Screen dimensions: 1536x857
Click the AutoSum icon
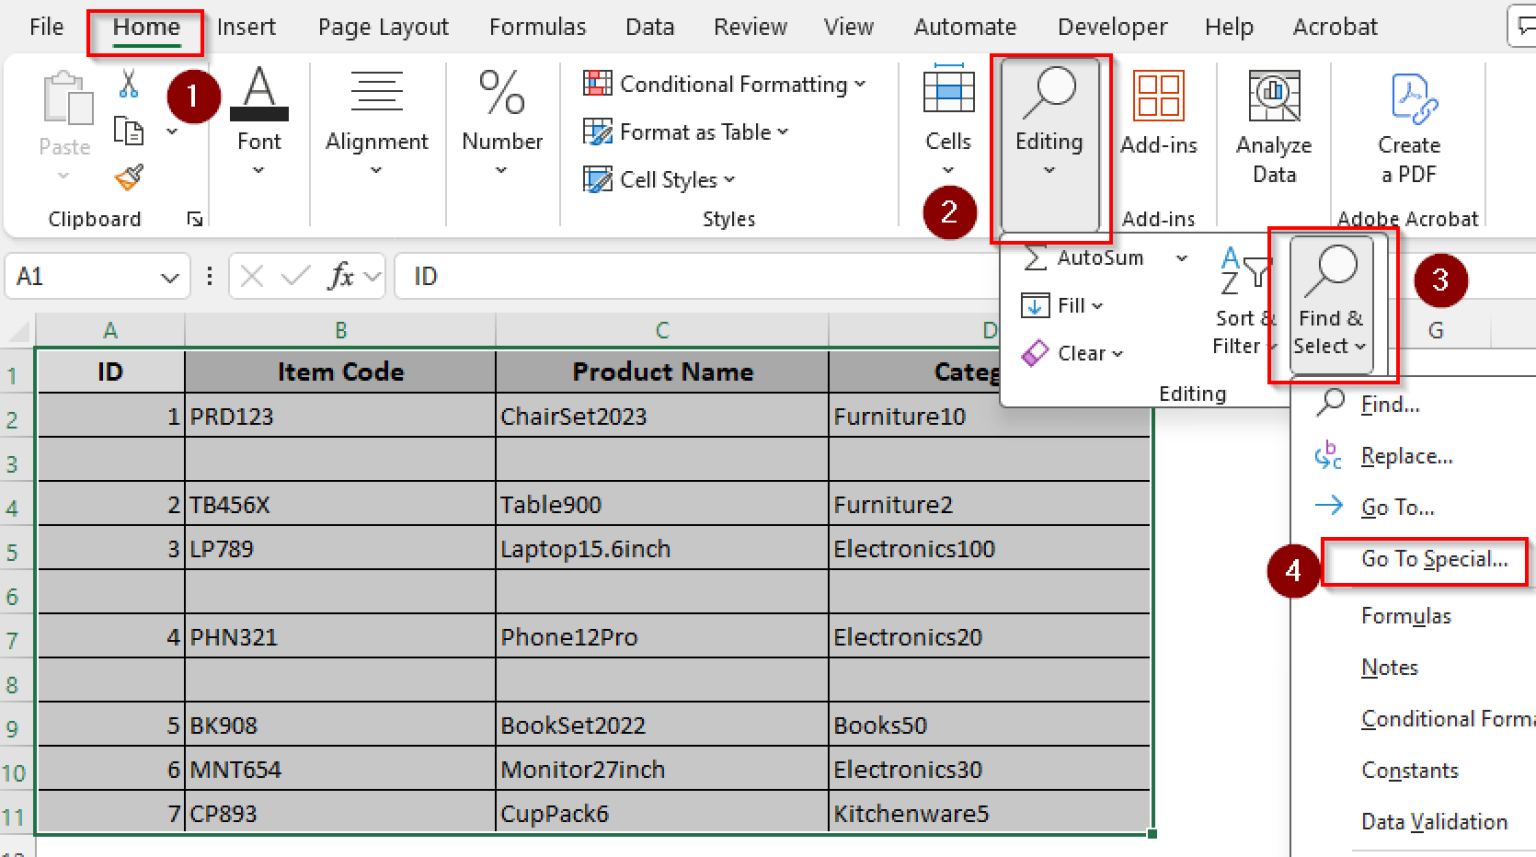[1035, 258]
